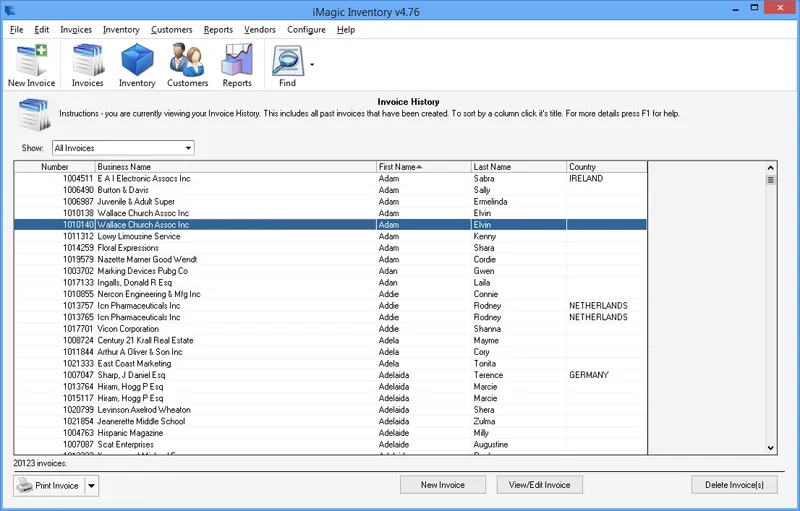Click the Delete Invoice(s) button
800x511 pixels.
click(735, 485)
